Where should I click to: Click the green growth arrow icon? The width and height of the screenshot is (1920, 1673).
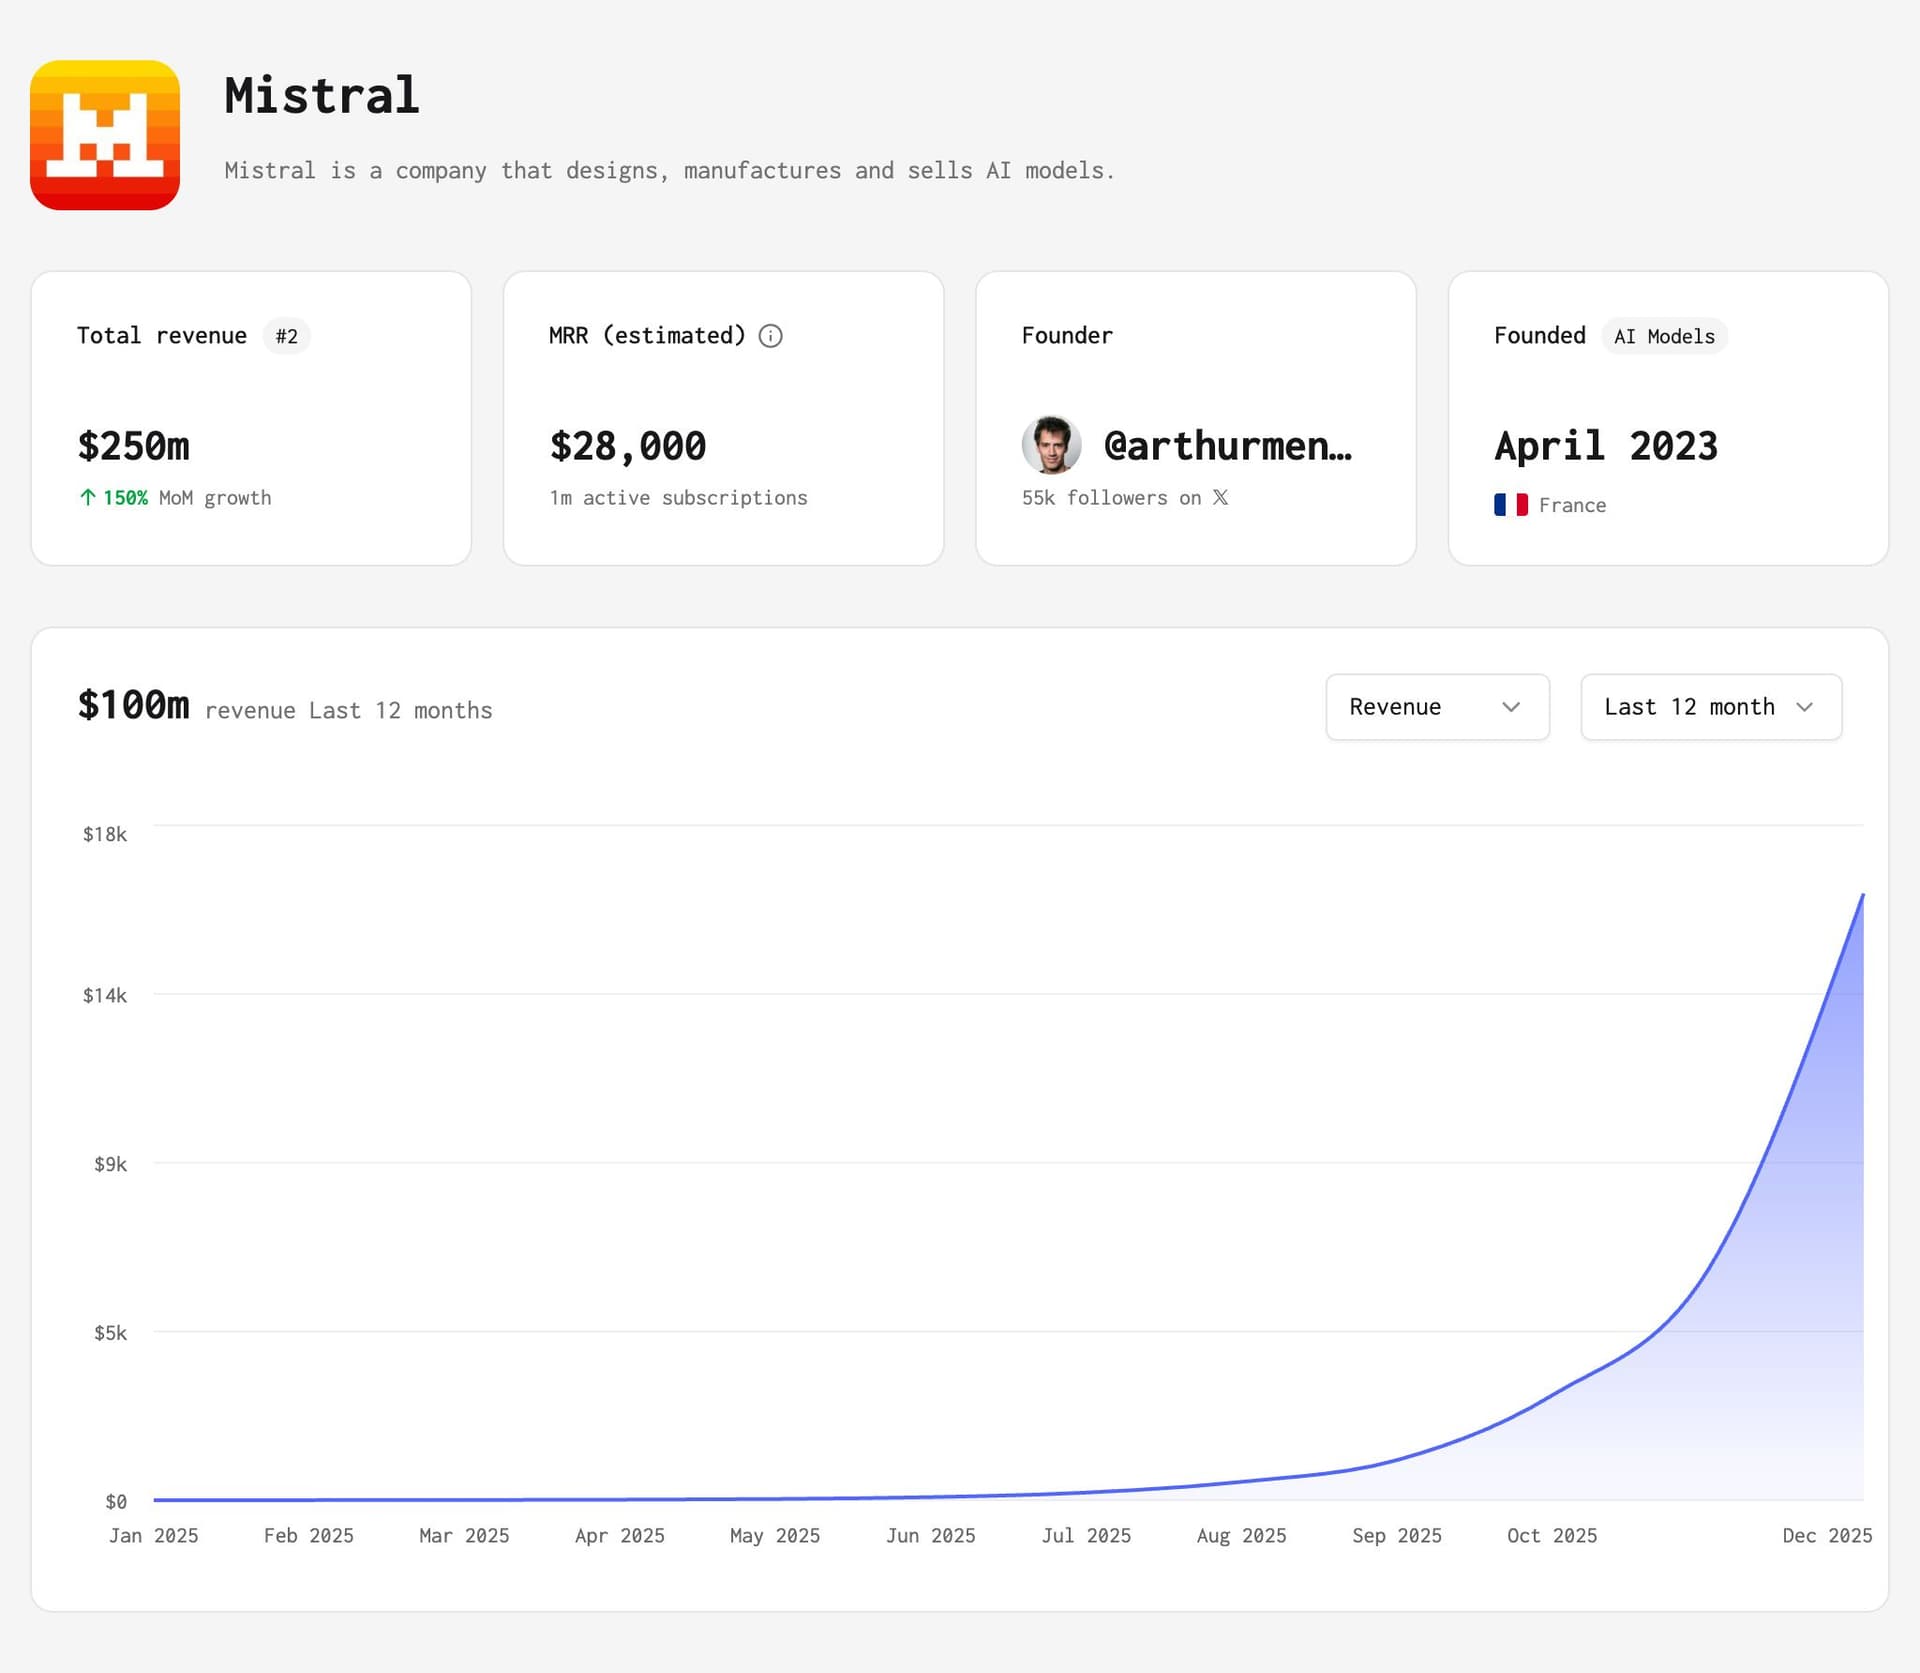[x=88, y=497]
